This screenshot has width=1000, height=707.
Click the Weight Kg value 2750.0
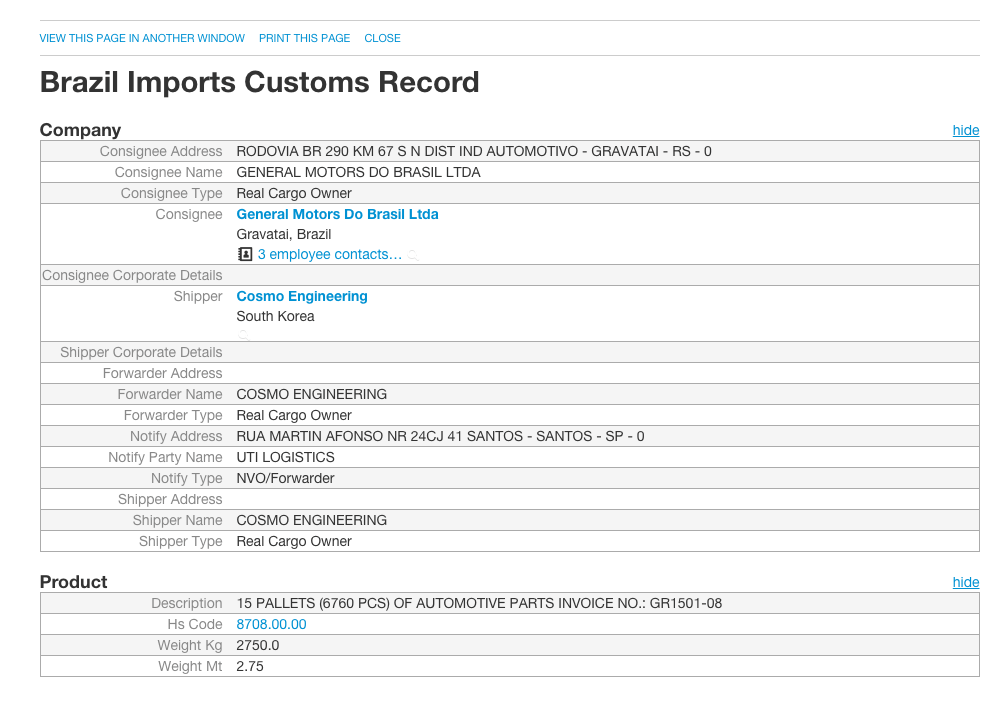click(258, 646)
